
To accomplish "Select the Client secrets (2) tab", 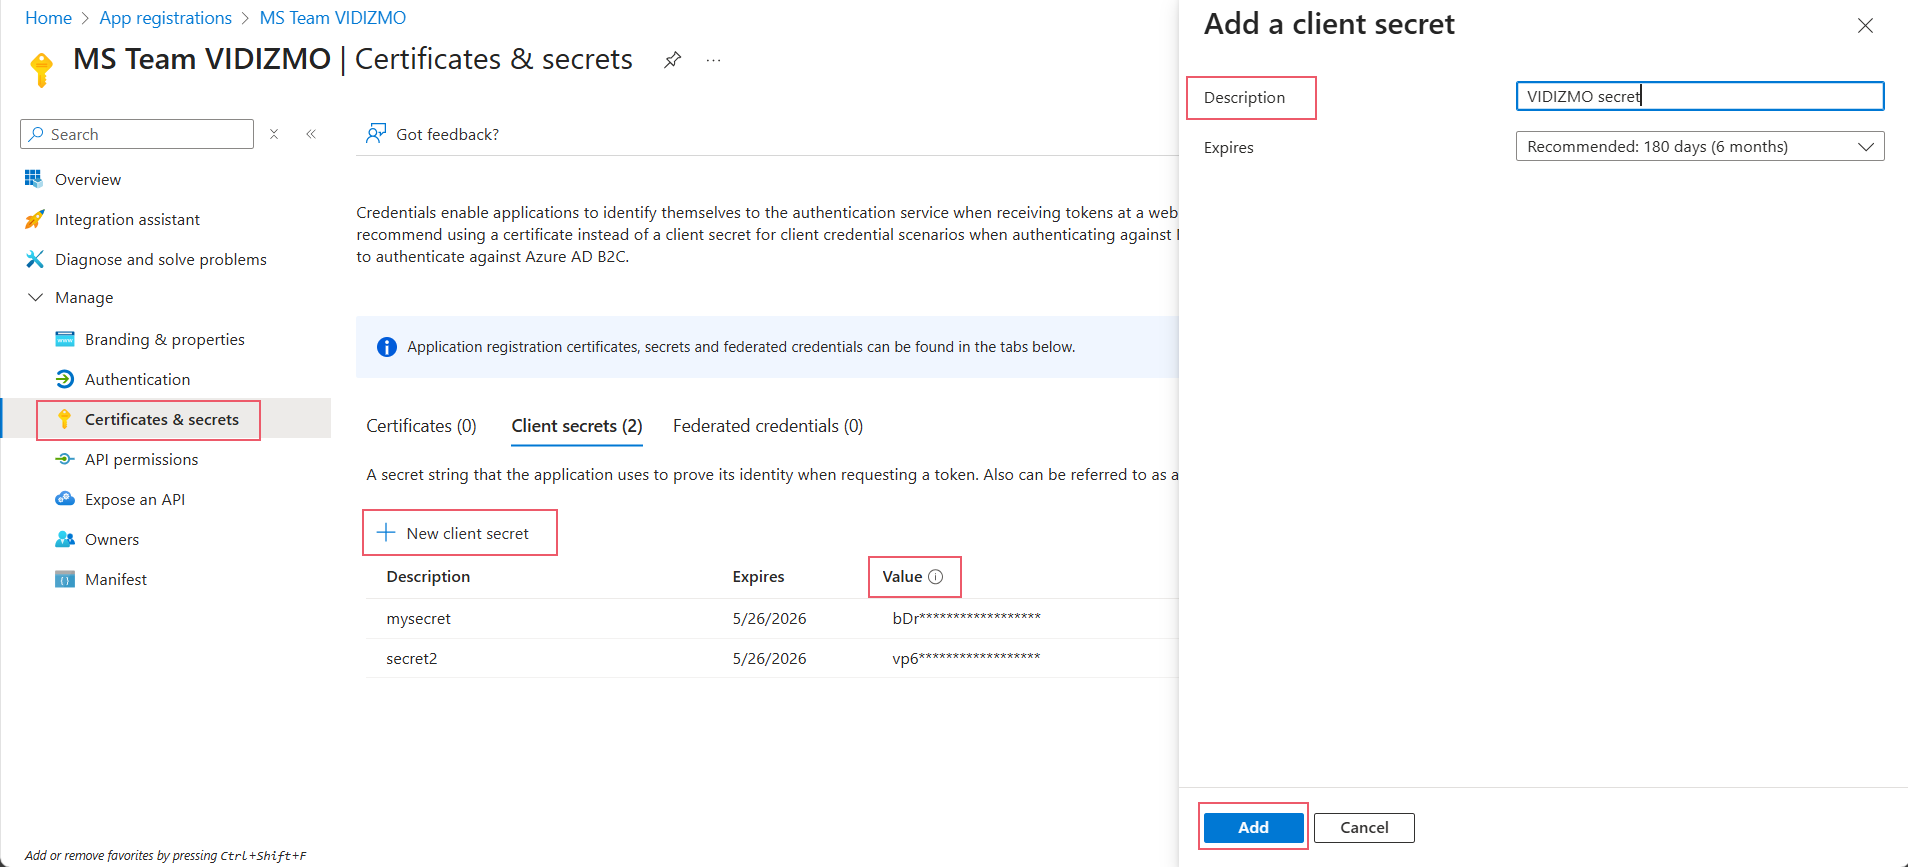I will tap(576, 426).
